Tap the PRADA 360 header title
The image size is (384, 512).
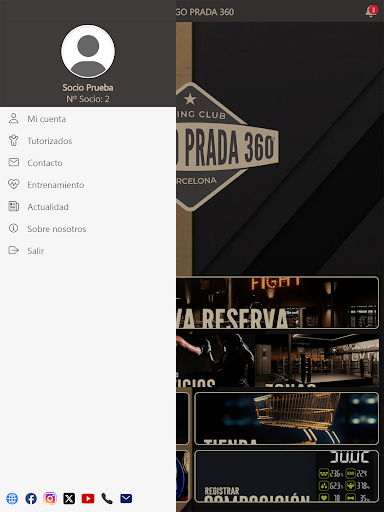point(205,12)
